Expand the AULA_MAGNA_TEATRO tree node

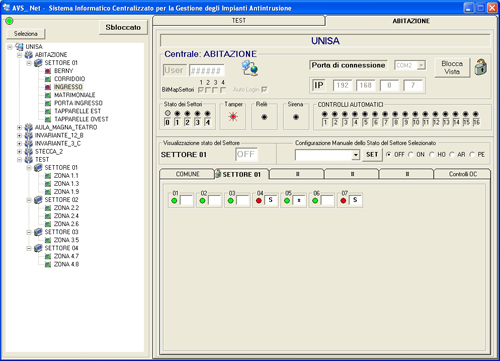click(19, 127)
